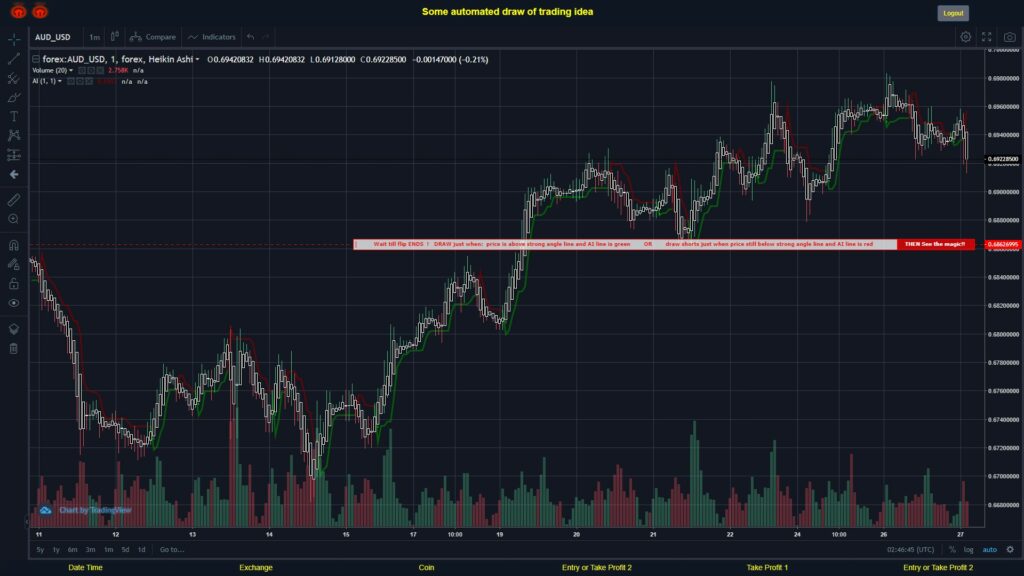Activate the zoom in tool

tap(14, 219)
